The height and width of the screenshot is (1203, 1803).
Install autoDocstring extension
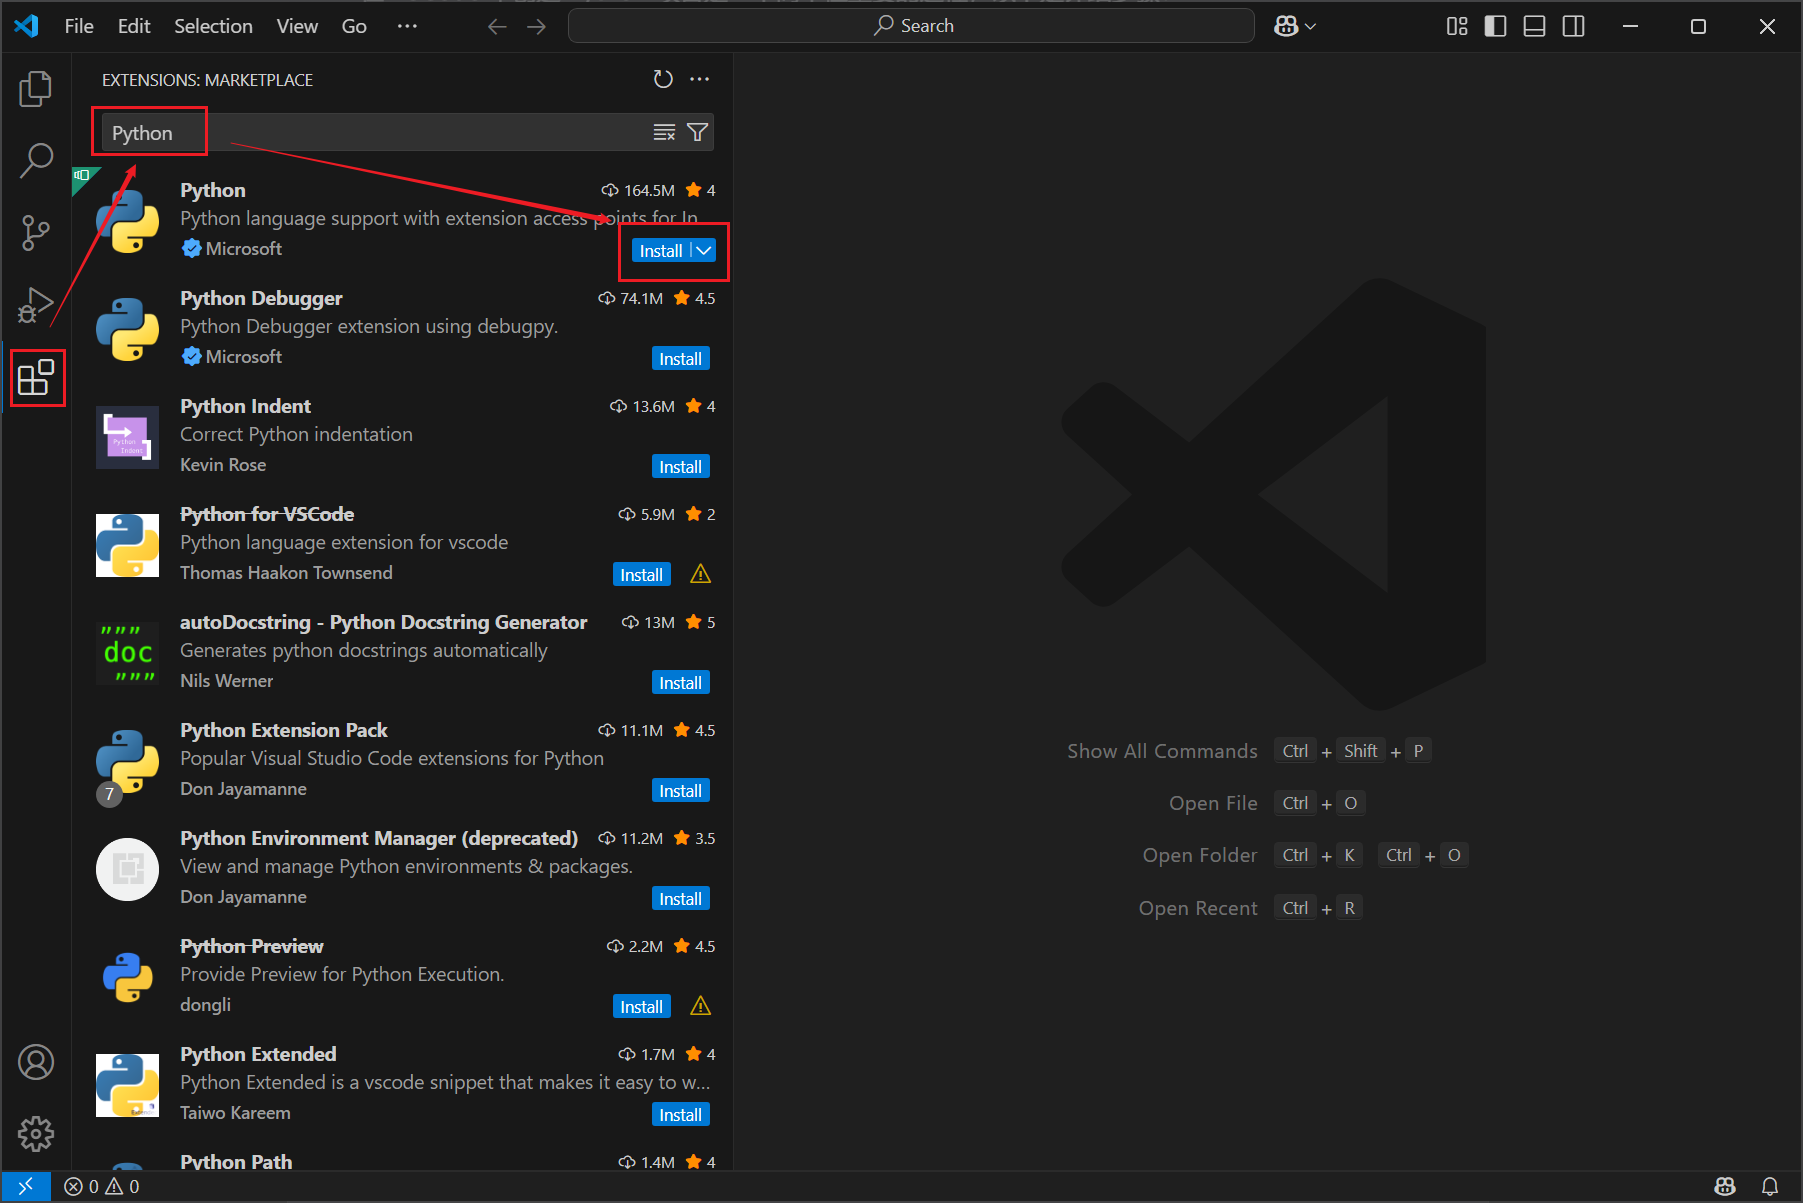[x=680, y=683]
